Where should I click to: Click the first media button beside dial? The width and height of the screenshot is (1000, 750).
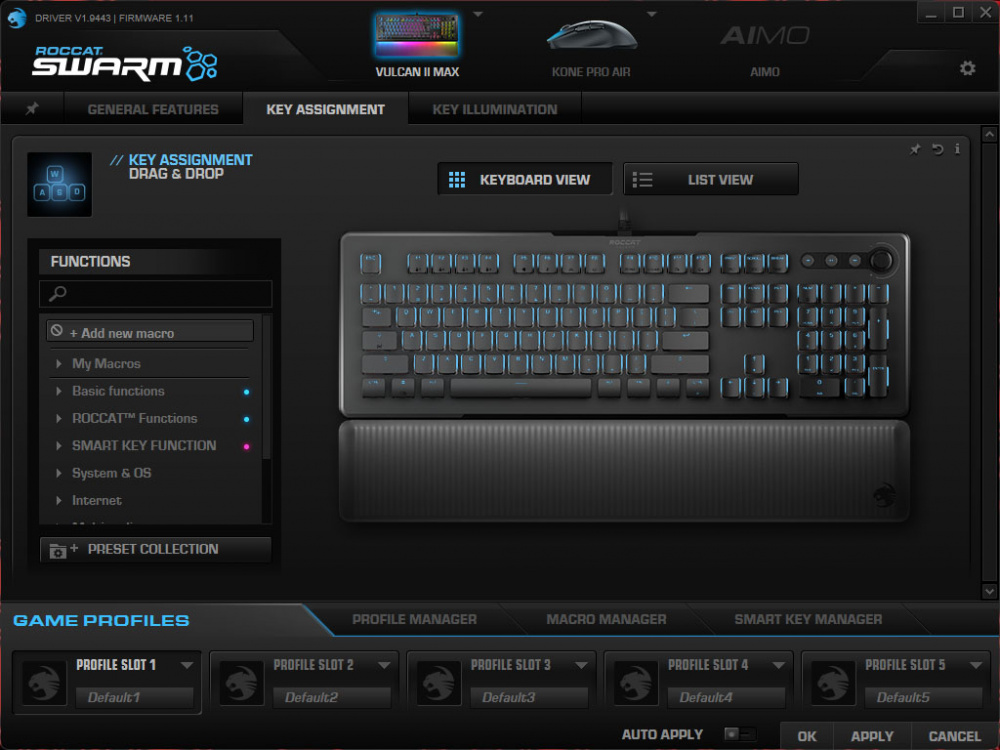pyautogui.click(x=808, y=260)
